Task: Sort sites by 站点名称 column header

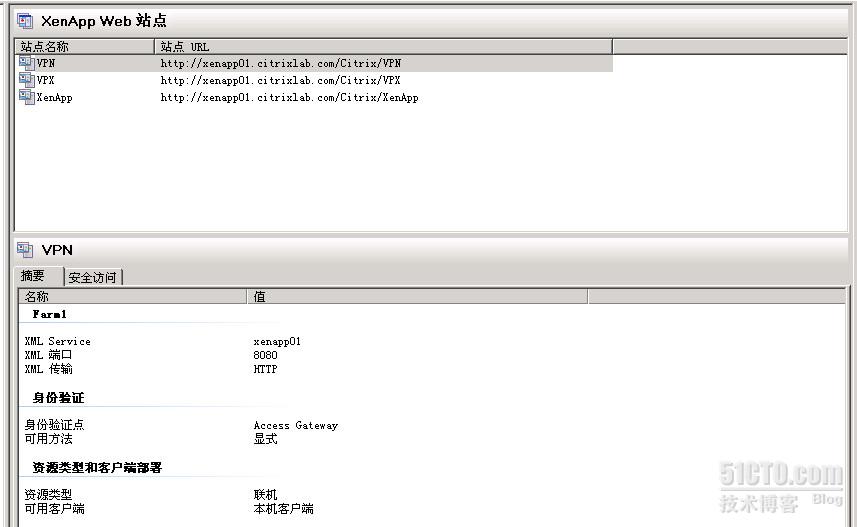Action: pyautogui.click(x=85, y=46)
